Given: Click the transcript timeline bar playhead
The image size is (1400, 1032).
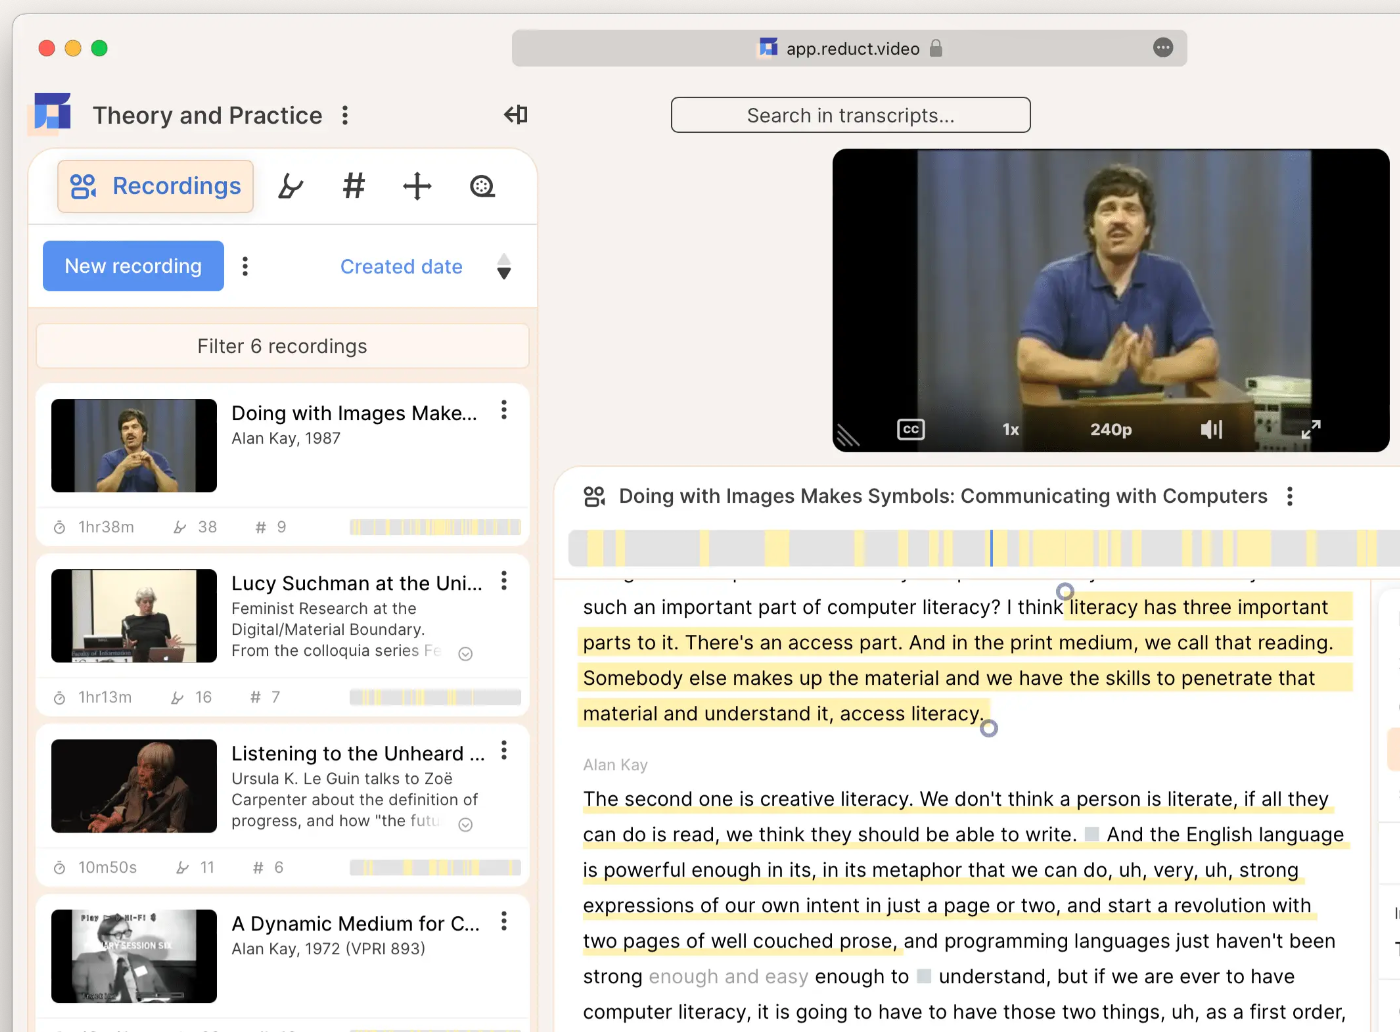Looking at the screenshot, I should 991,548.
